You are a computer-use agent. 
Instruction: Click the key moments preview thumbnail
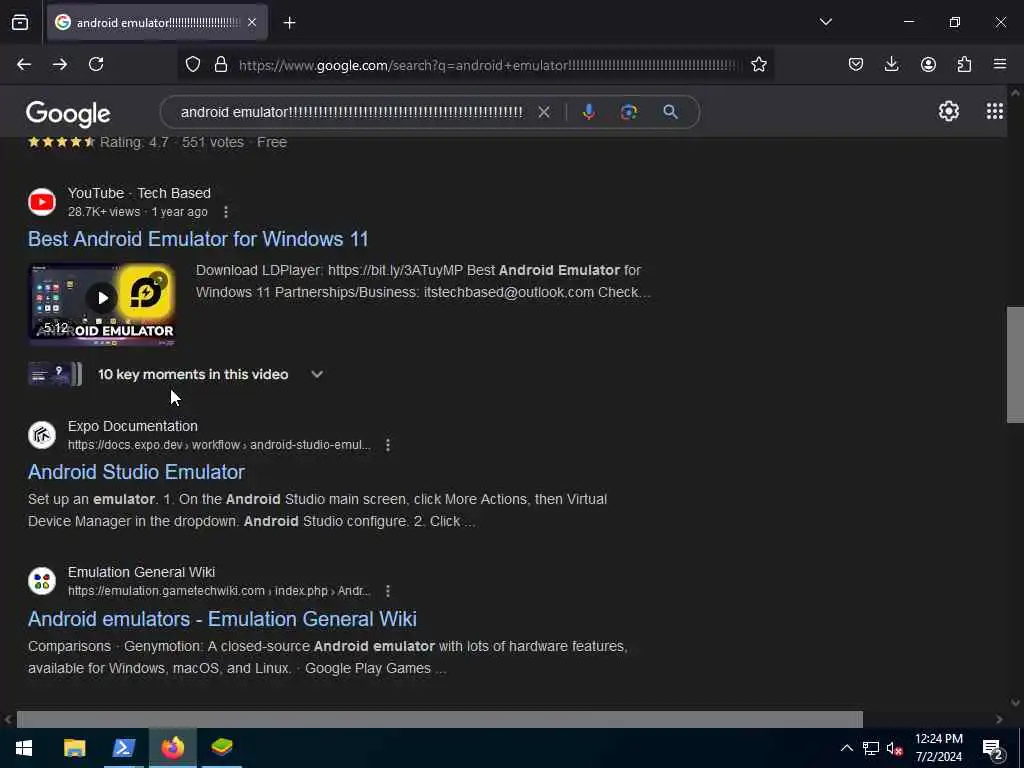pyautogui.click(x=55, y=374)
